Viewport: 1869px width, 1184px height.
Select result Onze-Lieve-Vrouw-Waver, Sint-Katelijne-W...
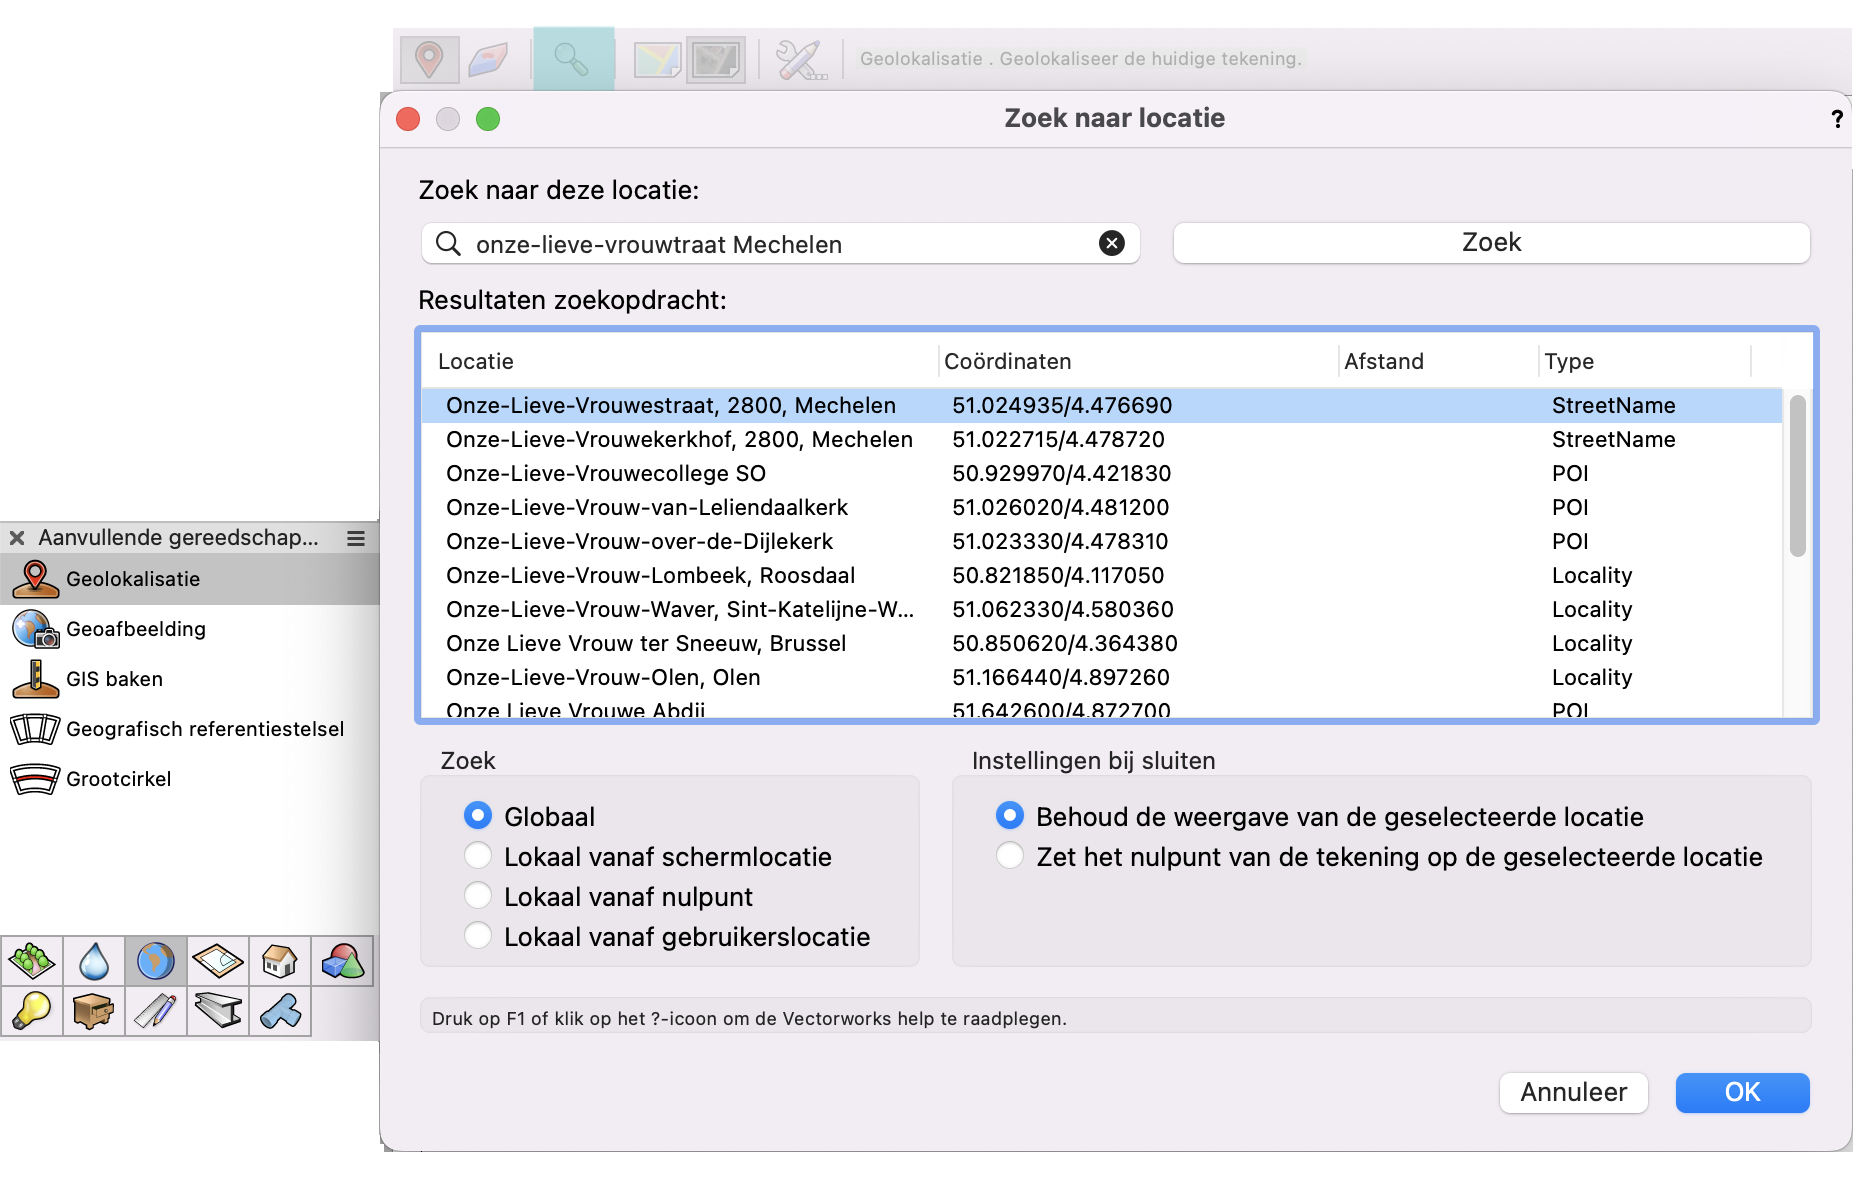tap(1102, 609)
